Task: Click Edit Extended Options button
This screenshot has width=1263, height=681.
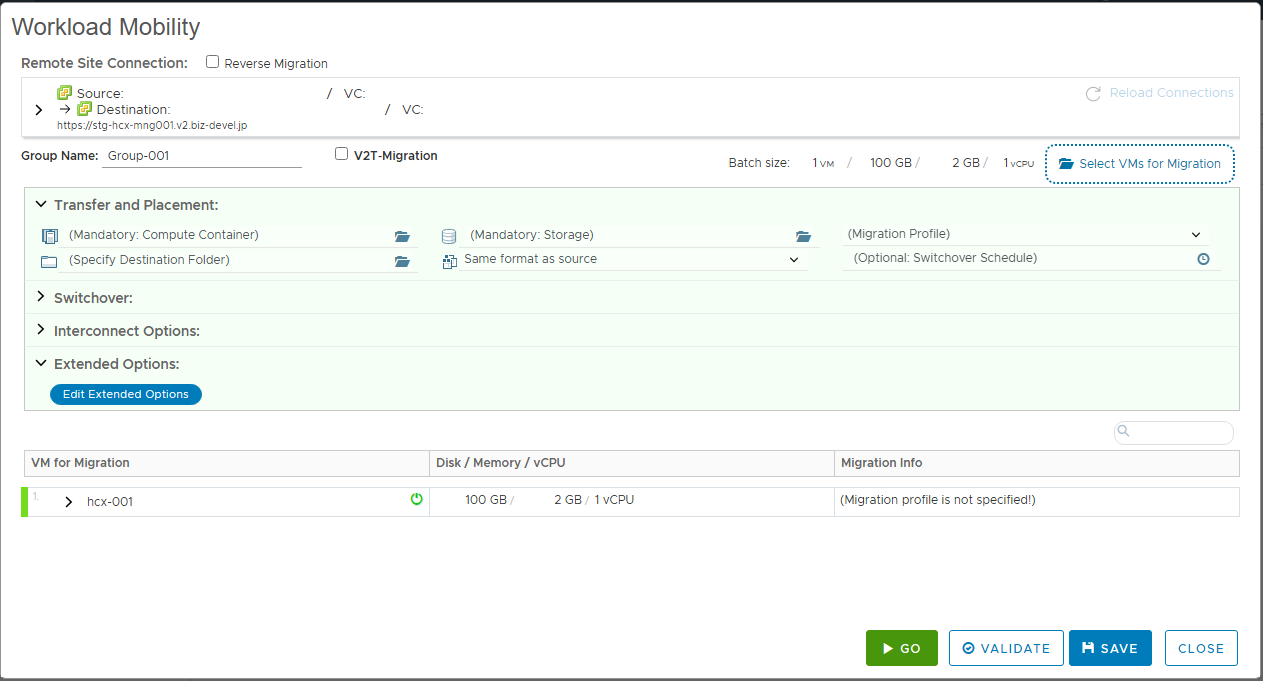Action: (x=126, y=394)
